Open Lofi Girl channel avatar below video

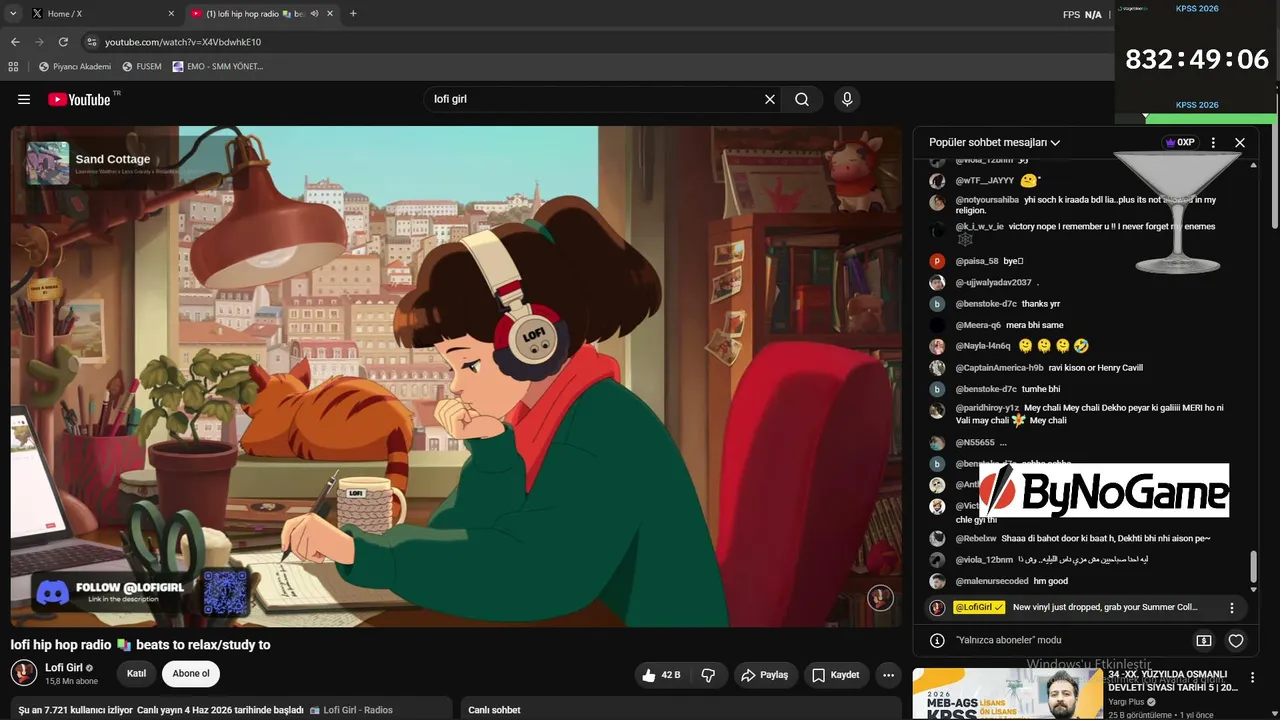24,673
